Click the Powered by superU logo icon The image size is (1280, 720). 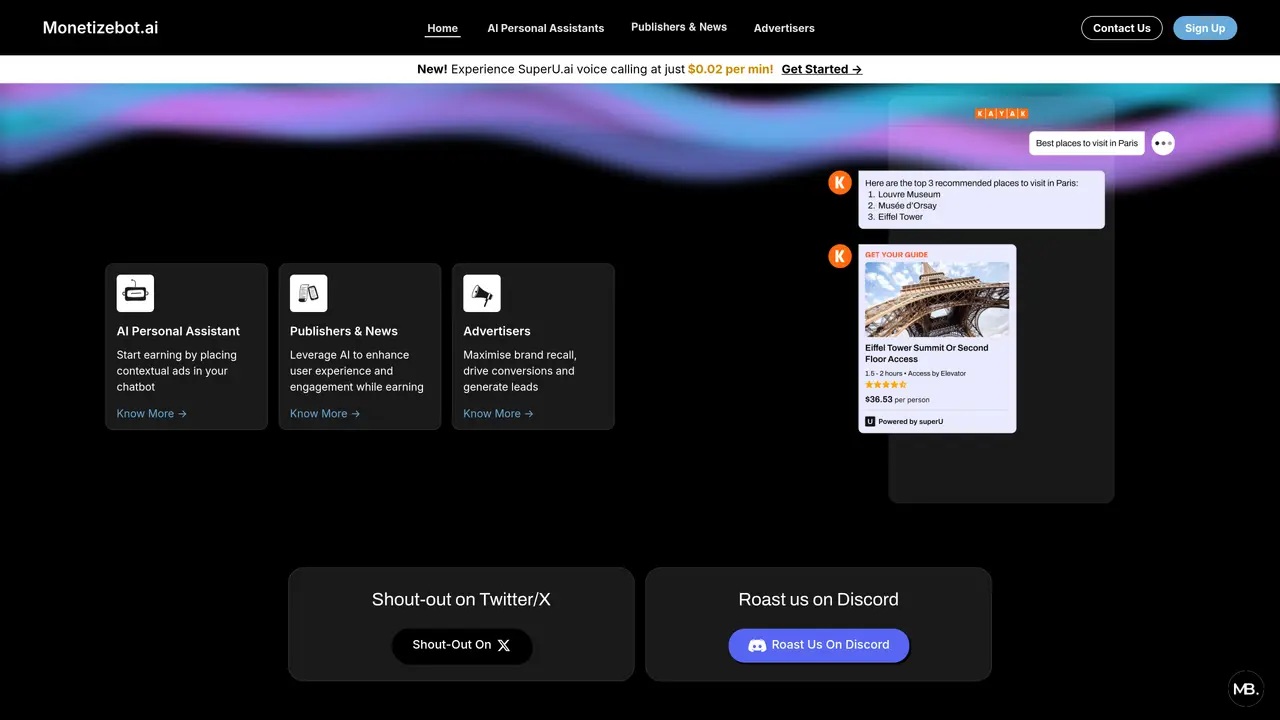870,421
